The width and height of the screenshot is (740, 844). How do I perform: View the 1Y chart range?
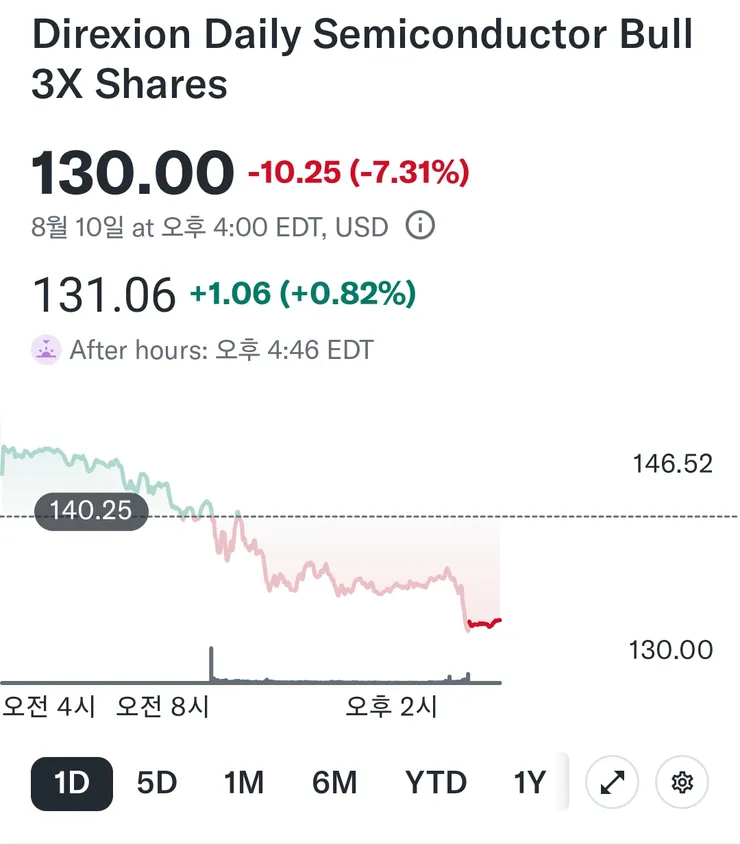click(x=530, y=783)
